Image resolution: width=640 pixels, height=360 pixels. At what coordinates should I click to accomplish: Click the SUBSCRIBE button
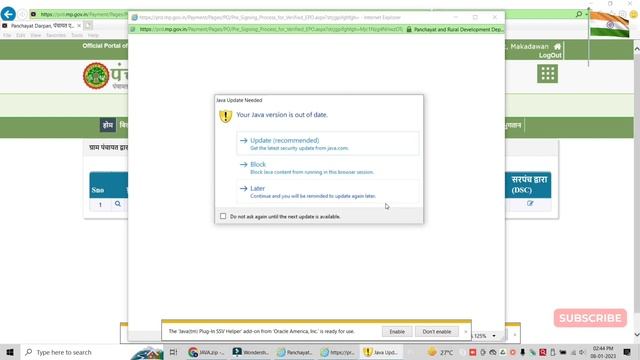(590, 318)
